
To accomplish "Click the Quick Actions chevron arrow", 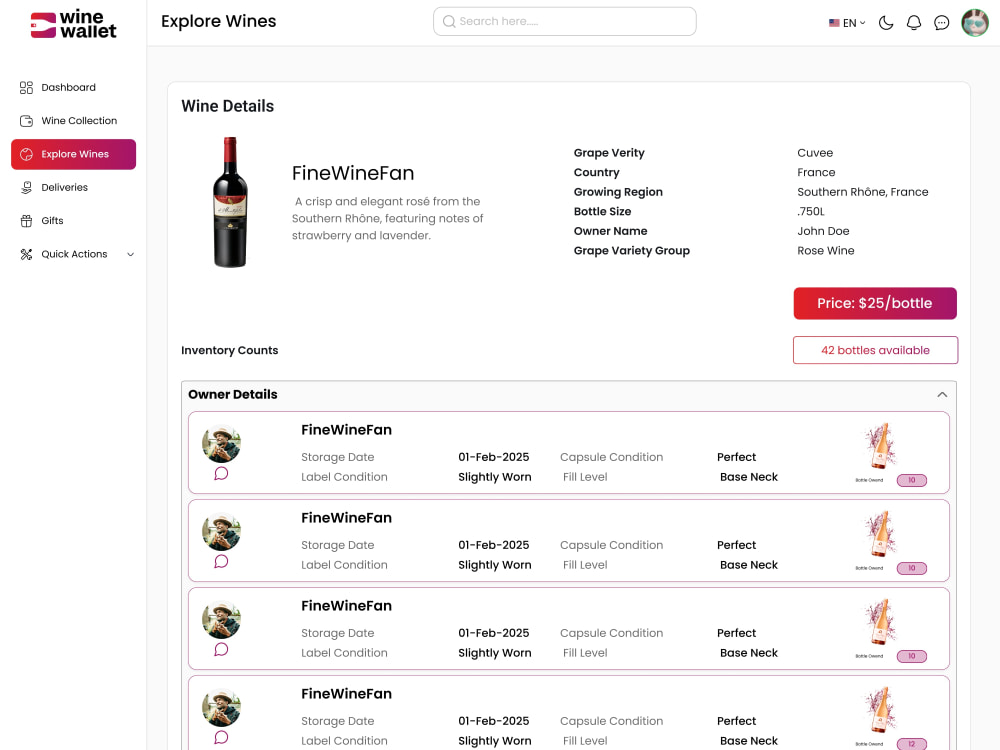I will pyautogui.click(x=131, y=254).
